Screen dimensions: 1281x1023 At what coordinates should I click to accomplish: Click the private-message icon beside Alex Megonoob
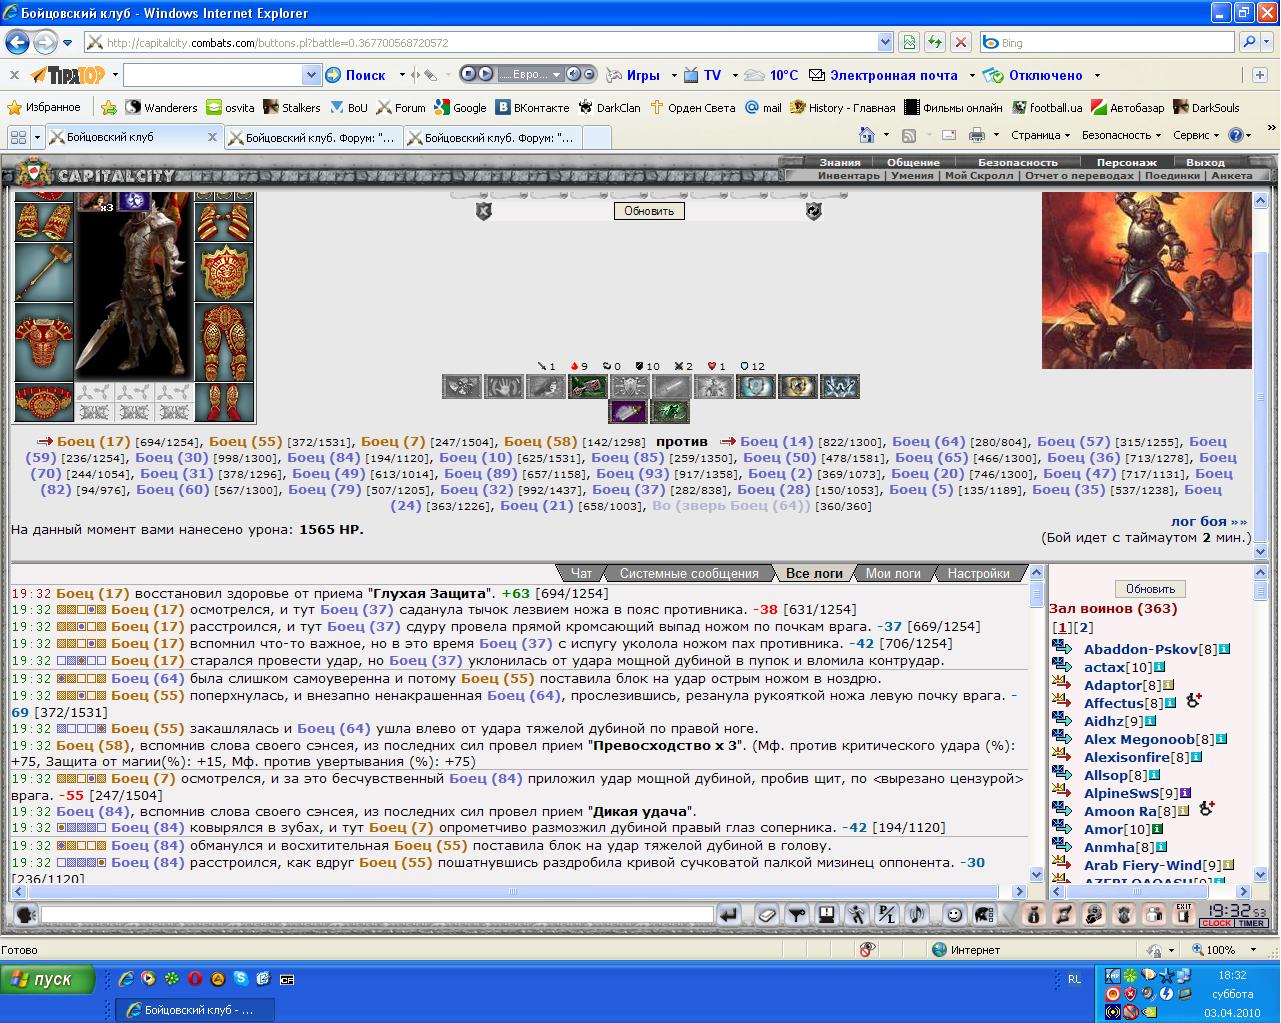coord(1062,739)
